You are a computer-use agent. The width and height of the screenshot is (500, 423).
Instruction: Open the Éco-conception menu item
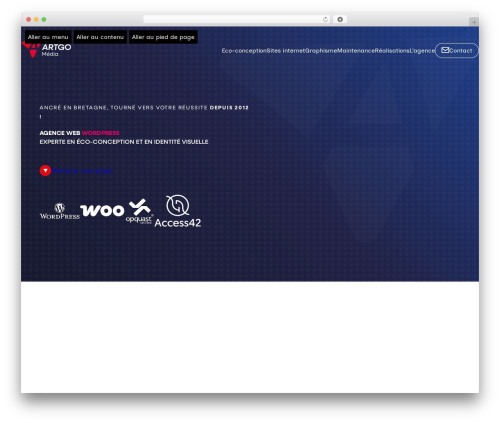244,51
